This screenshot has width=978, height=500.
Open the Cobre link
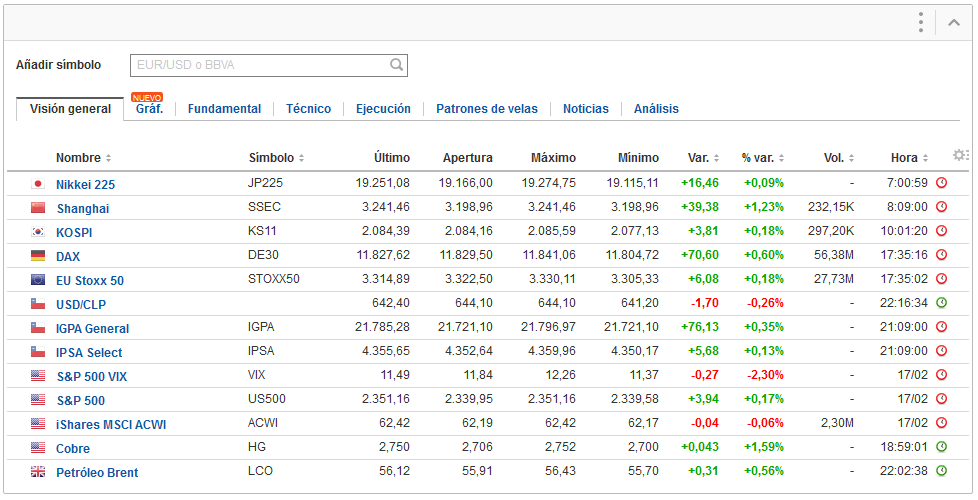[x=73, y=449]
